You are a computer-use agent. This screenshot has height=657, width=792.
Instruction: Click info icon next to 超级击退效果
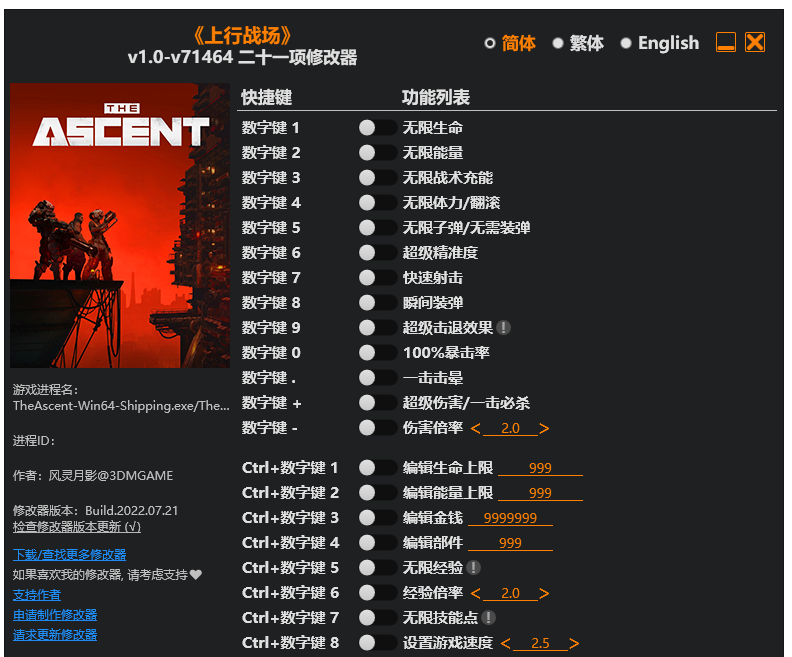click(503, 328)
